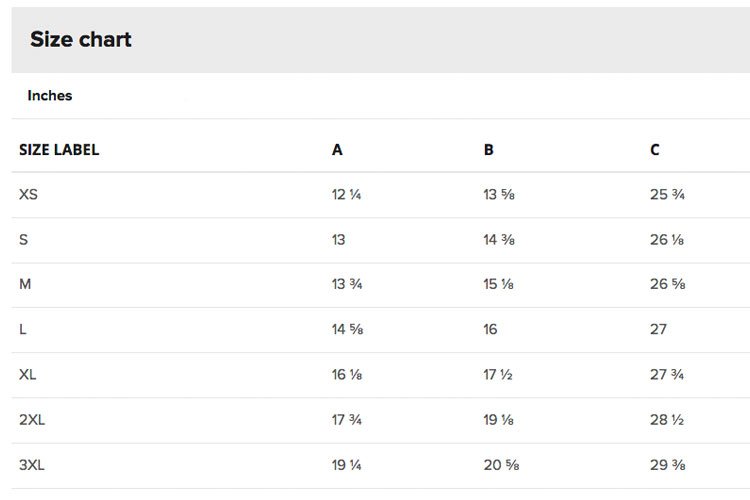The width and height of the screenshot is (750, 500).
Task: Click the S measurement C value 26 ⅛
Action: click(667, 239)
